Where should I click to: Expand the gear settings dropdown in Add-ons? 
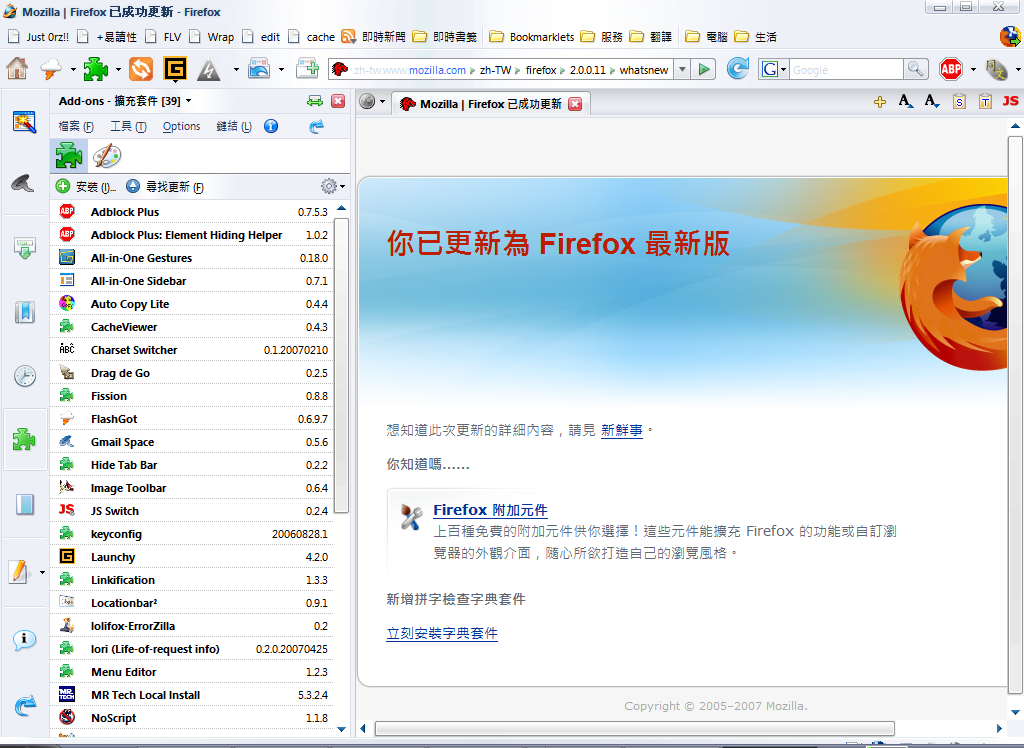tap(332, 186)
